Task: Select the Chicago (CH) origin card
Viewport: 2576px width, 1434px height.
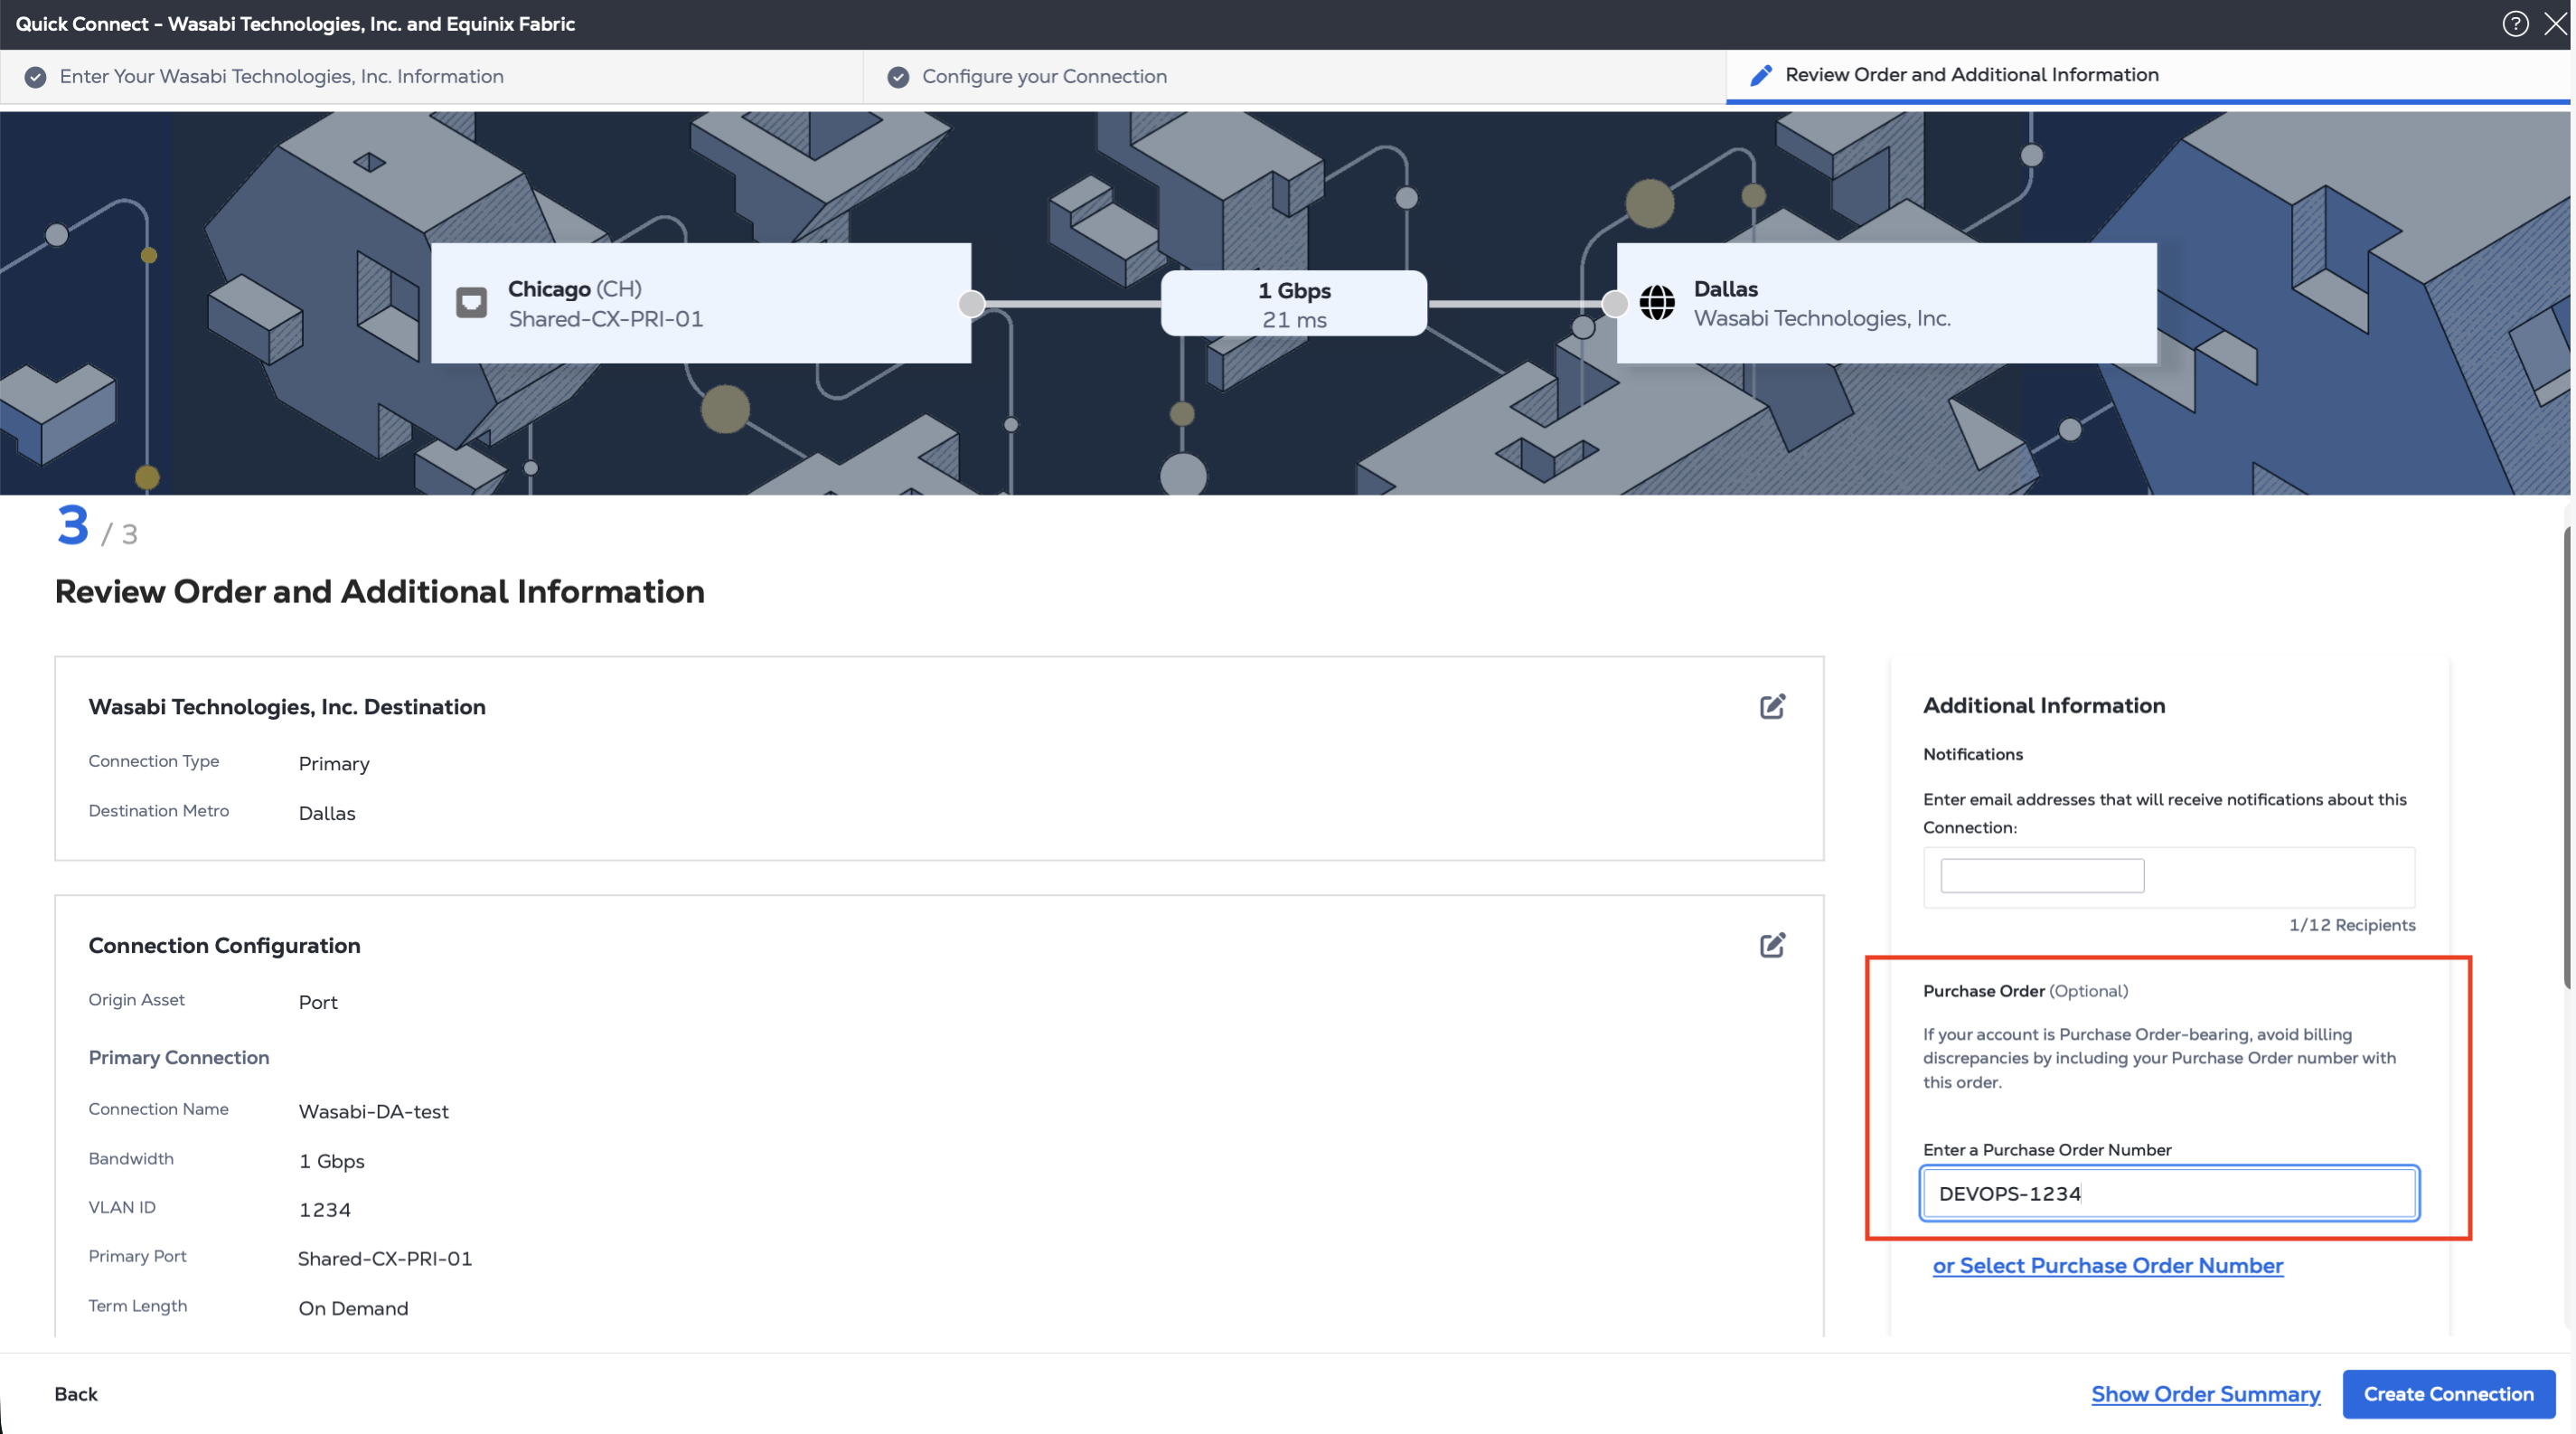Action: pyautogui.click(x=701, y=303)
